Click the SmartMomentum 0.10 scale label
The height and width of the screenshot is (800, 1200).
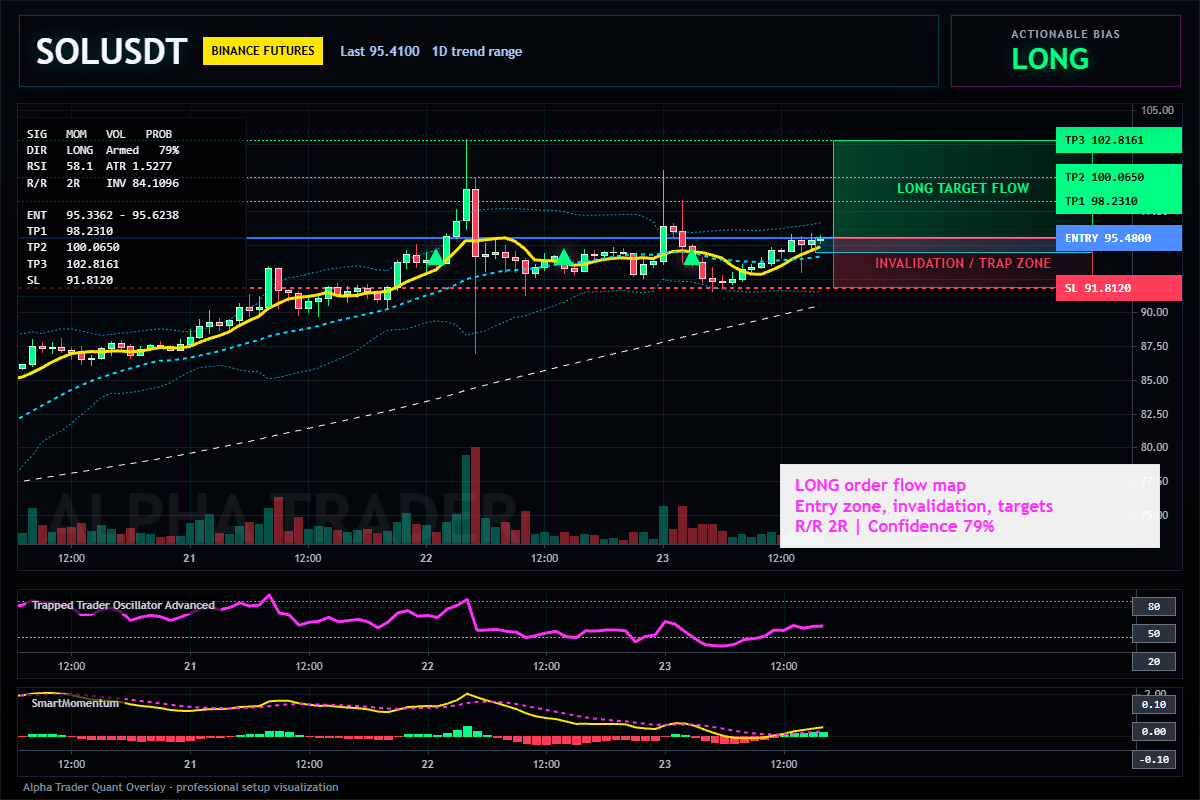1153,704
